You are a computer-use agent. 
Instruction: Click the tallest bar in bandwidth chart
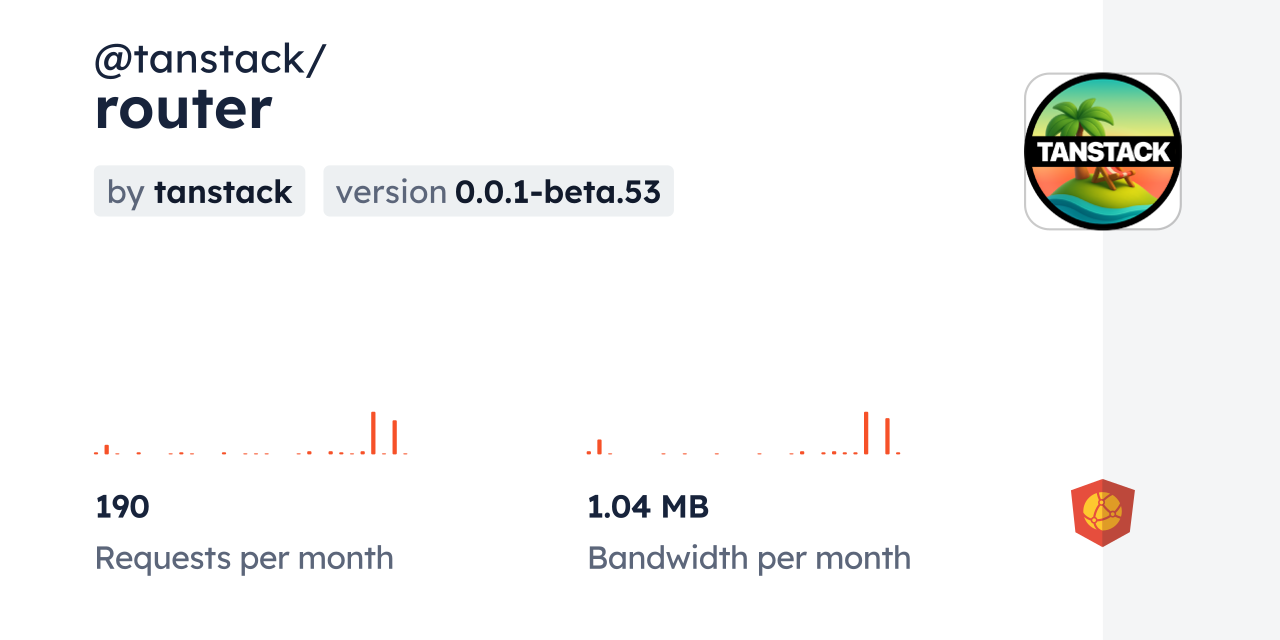pyautogui.click(x=866, y=433)
